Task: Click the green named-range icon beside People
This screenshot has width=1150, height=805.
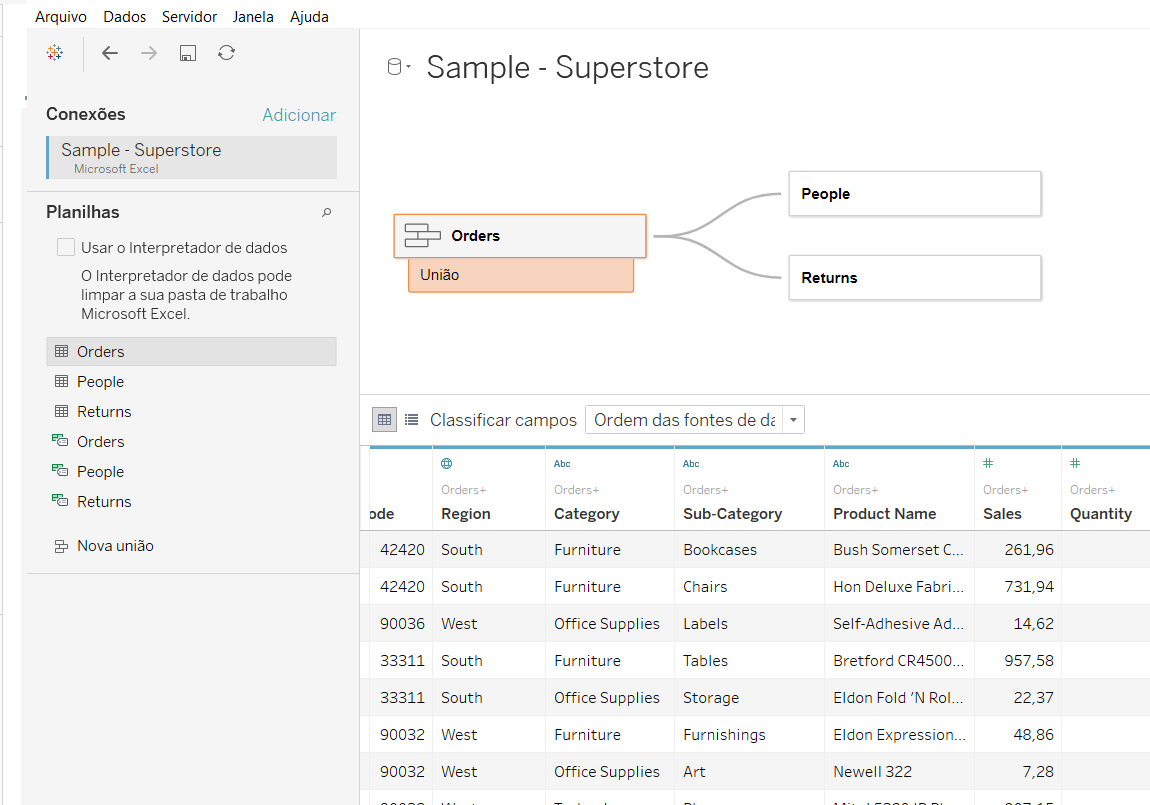Action: pyautogui.click(x=60, y=471)
